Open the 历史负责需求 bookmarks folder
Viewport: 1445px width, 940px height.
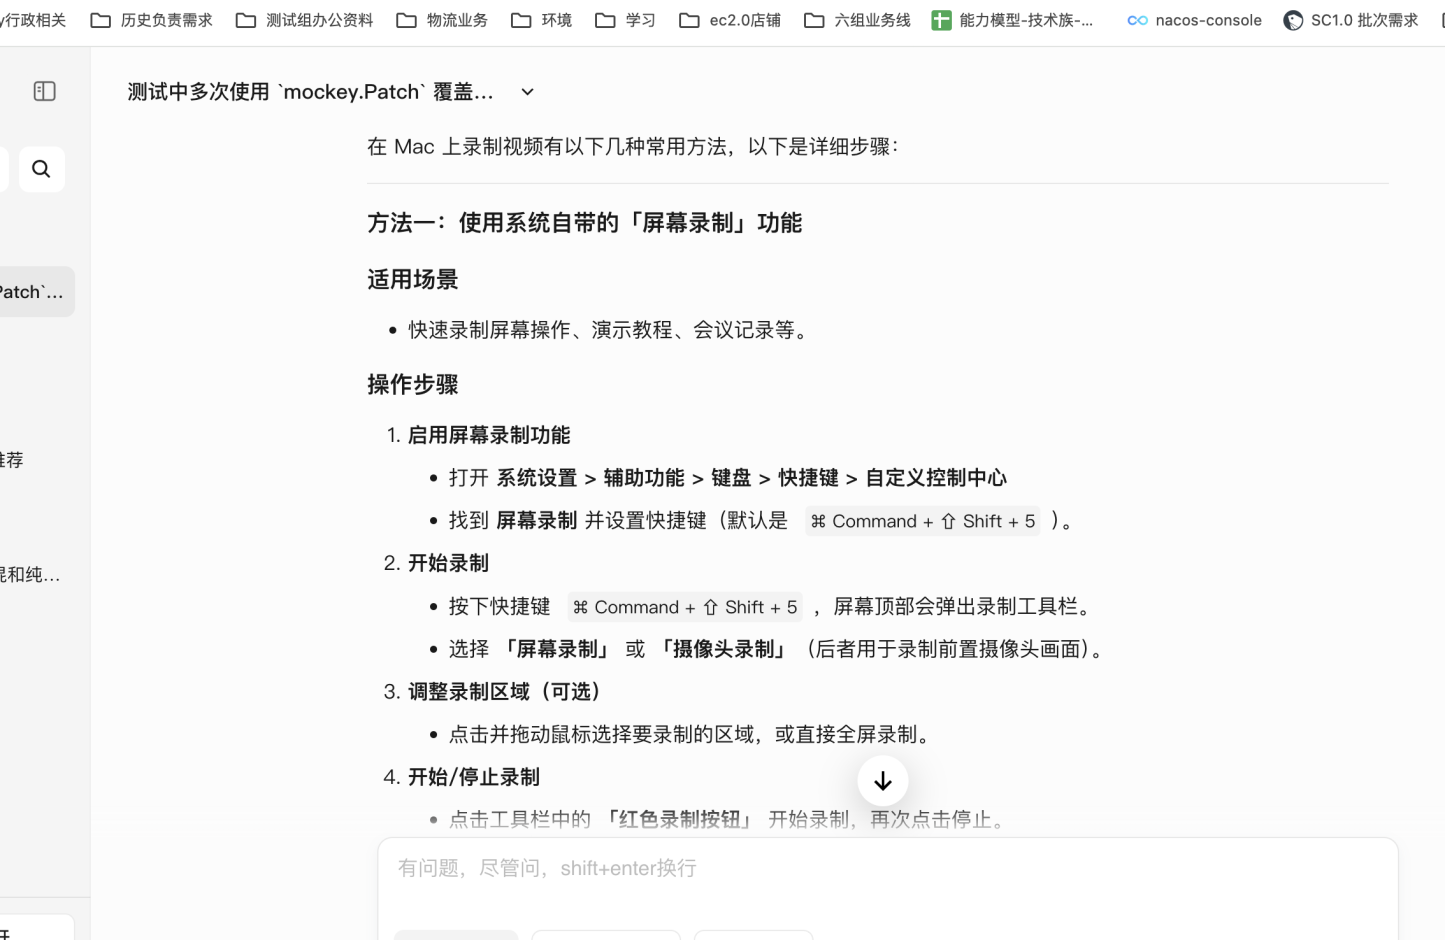point(150,19)
